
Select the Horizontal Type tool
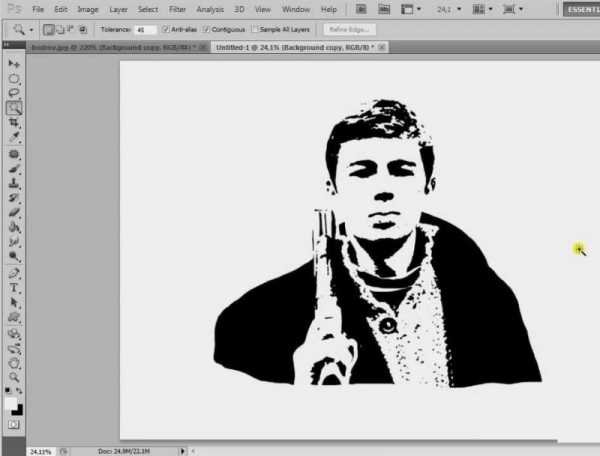pyautogui.click(x=14, y=287)
